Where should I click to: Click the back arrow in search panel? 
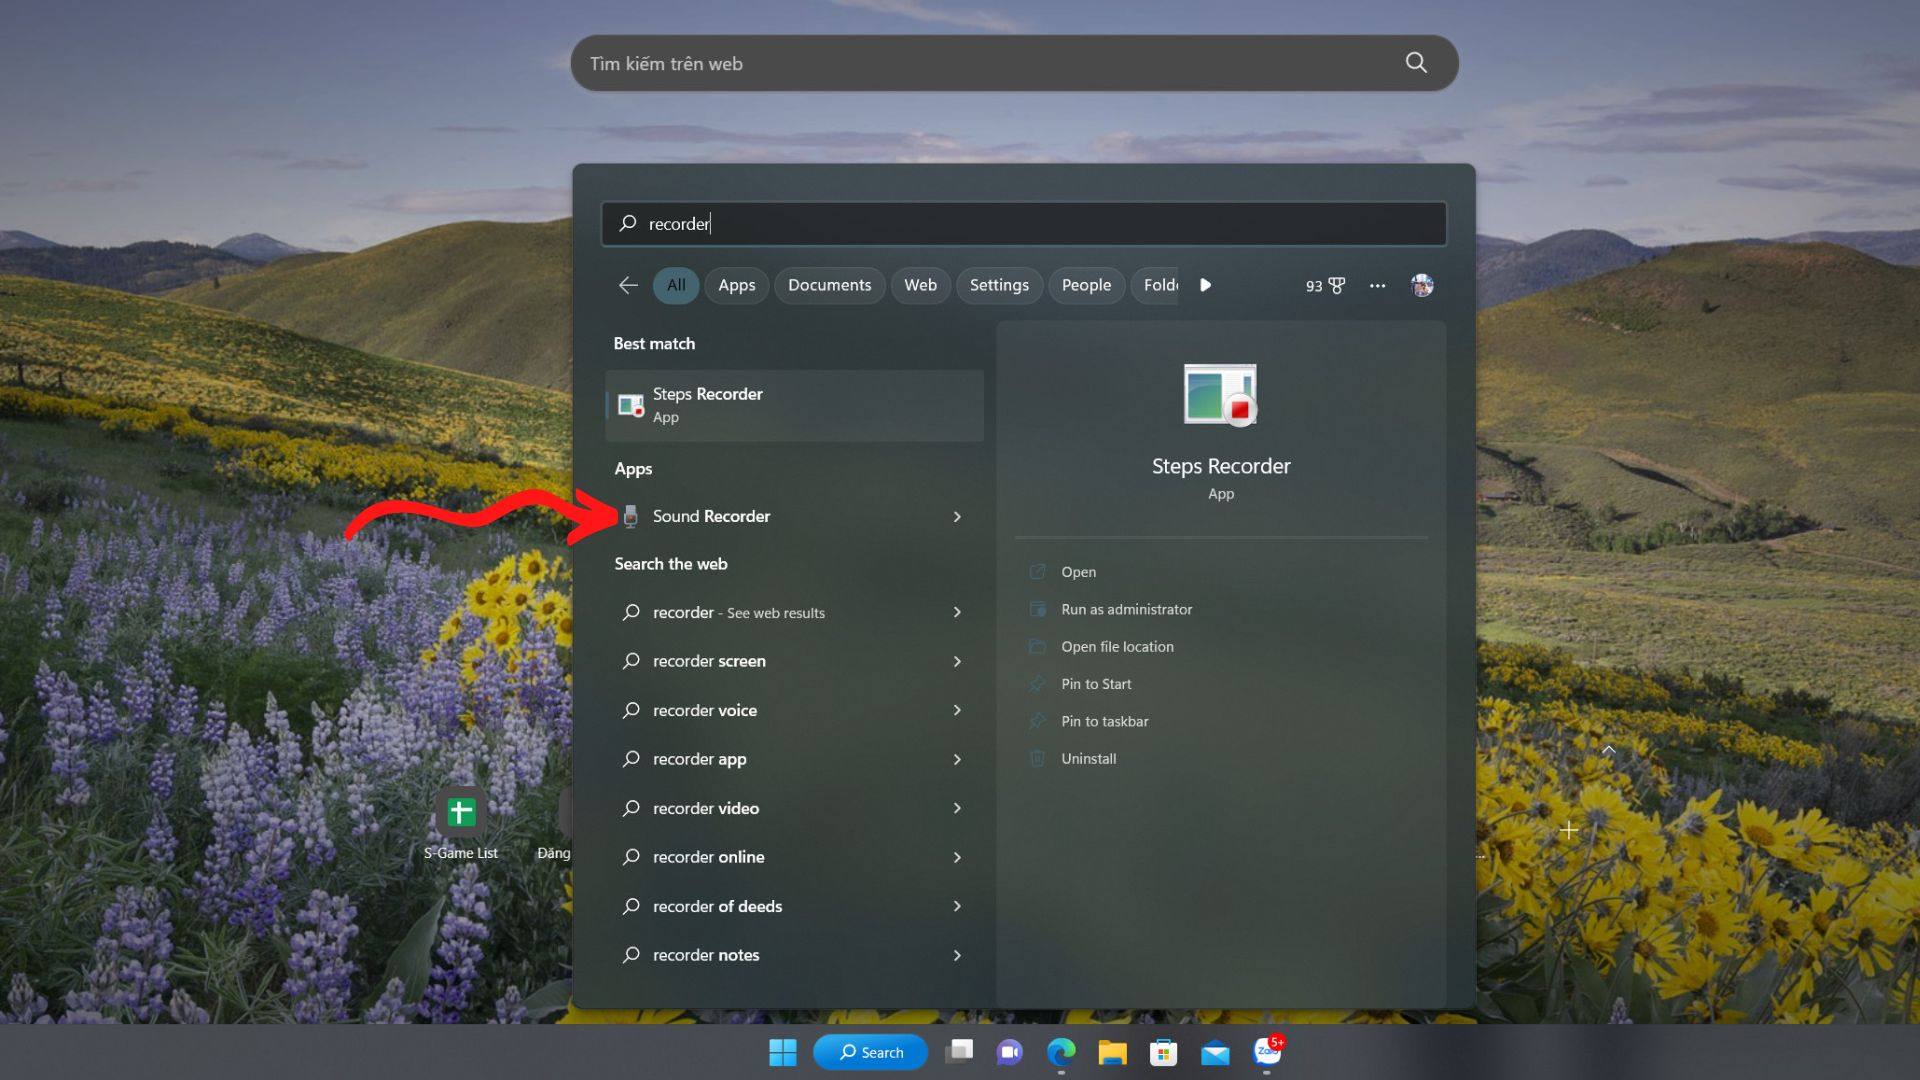tap(628, 285)
